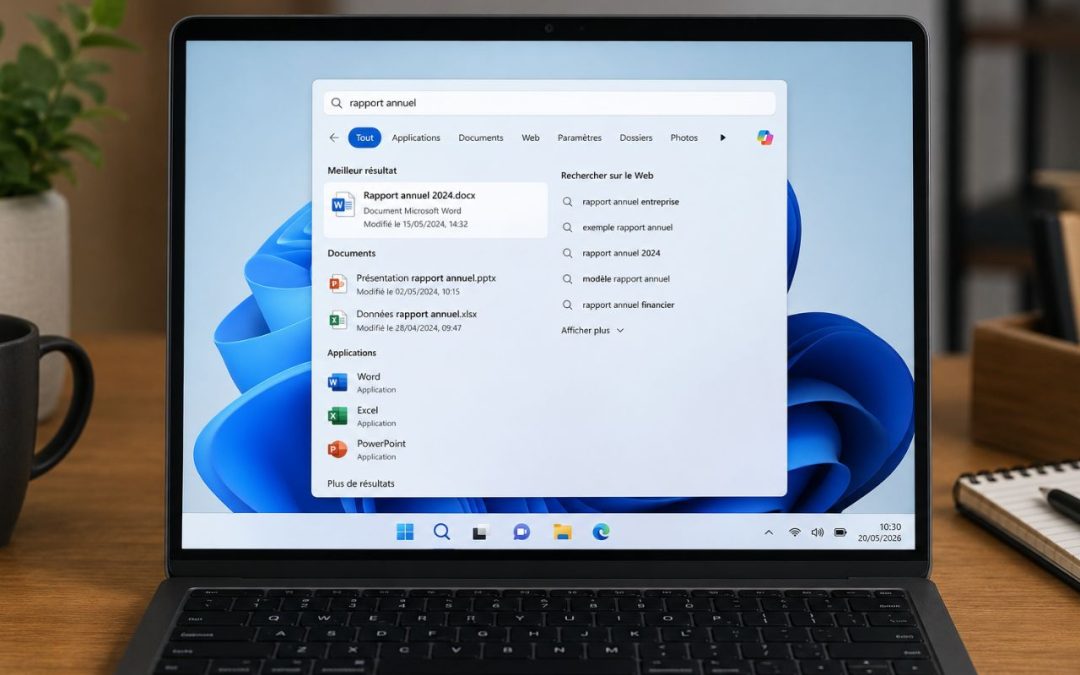Screen dimensions: 1080x675
Task: Switch to the 'Web' filter tab
Action: pyautogui.click(x=530, y=138)
